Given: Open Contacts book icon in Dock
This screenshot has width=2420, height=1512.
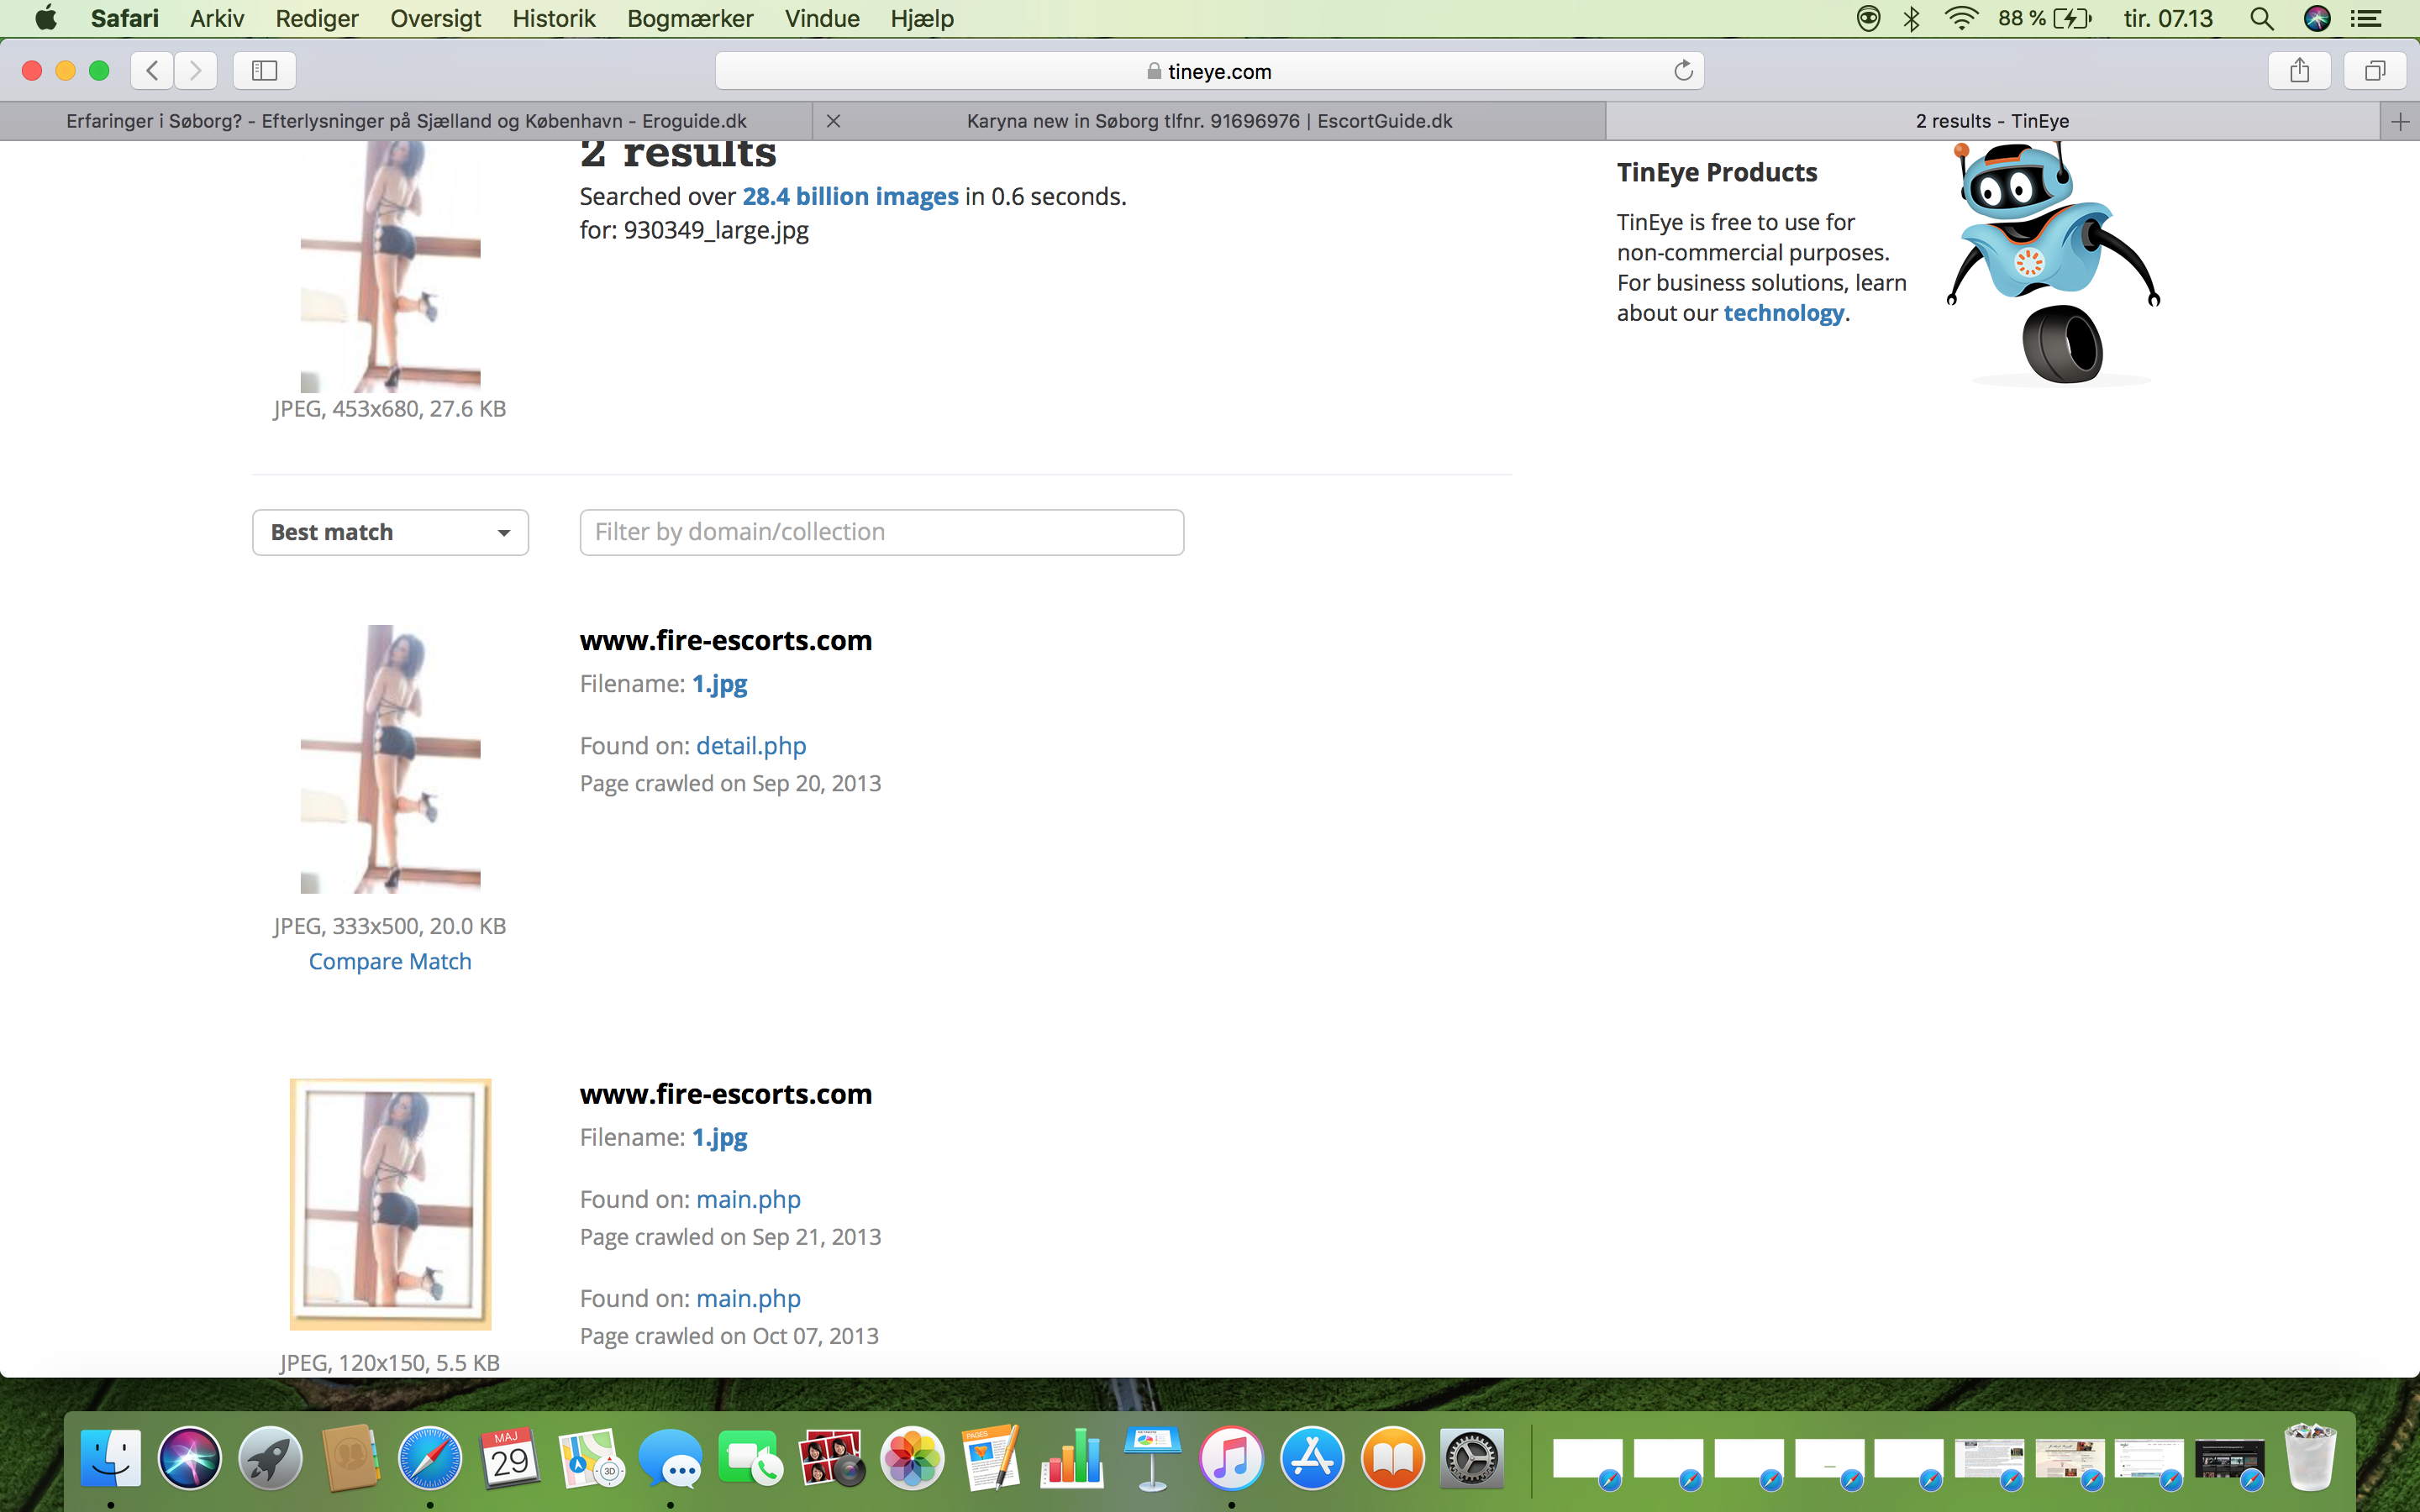Looking at the screenshot, I should [x=350, y=1458].
